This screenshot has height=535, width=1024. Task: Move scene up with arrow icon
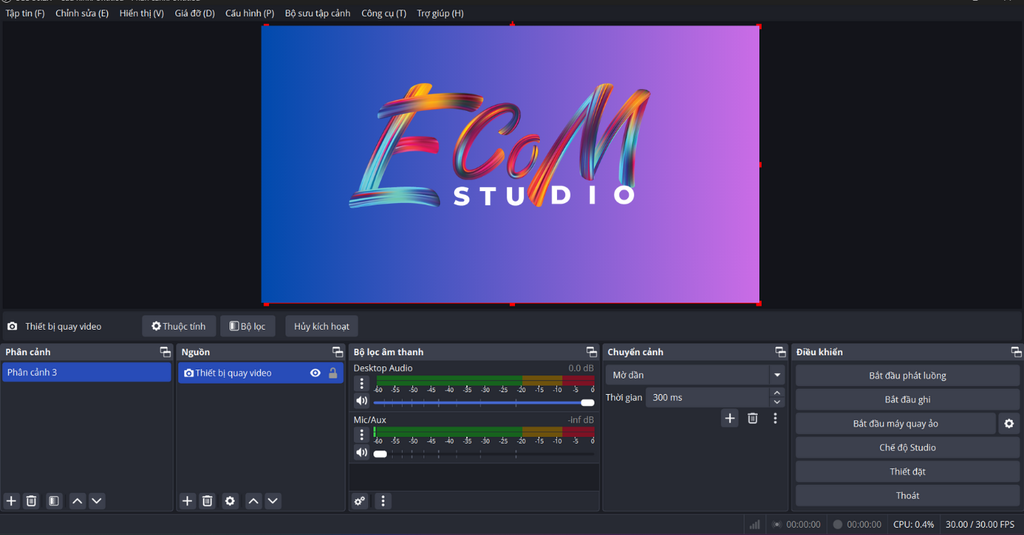pos(77,501)
